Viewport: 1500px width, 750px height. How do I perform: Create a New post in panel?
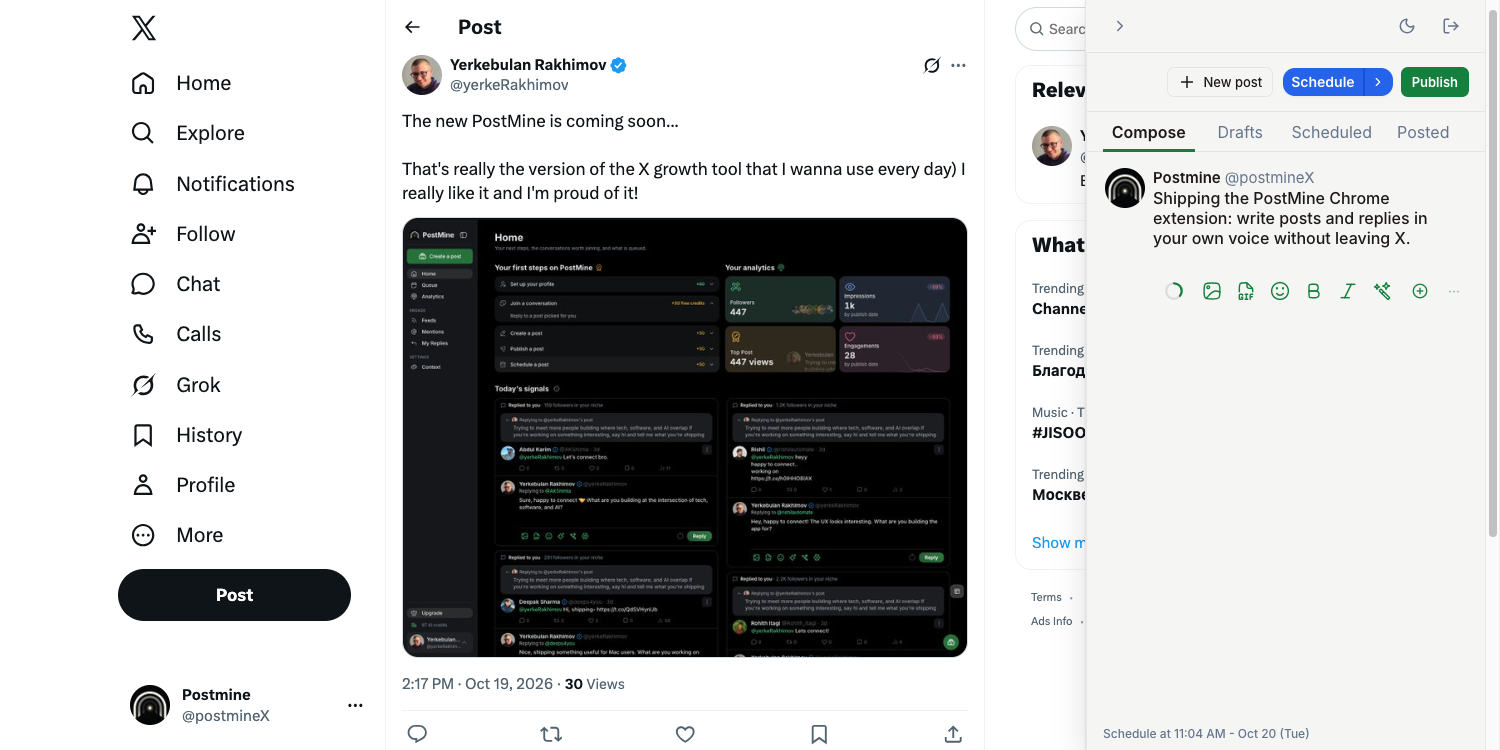point(1220,82)
